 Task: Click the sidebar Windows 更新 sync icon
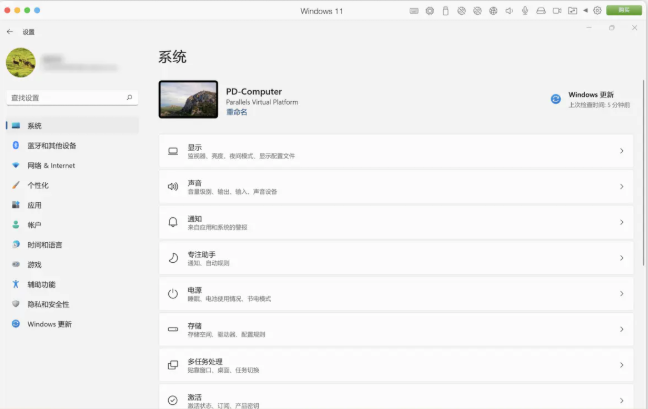coord(16,323)
